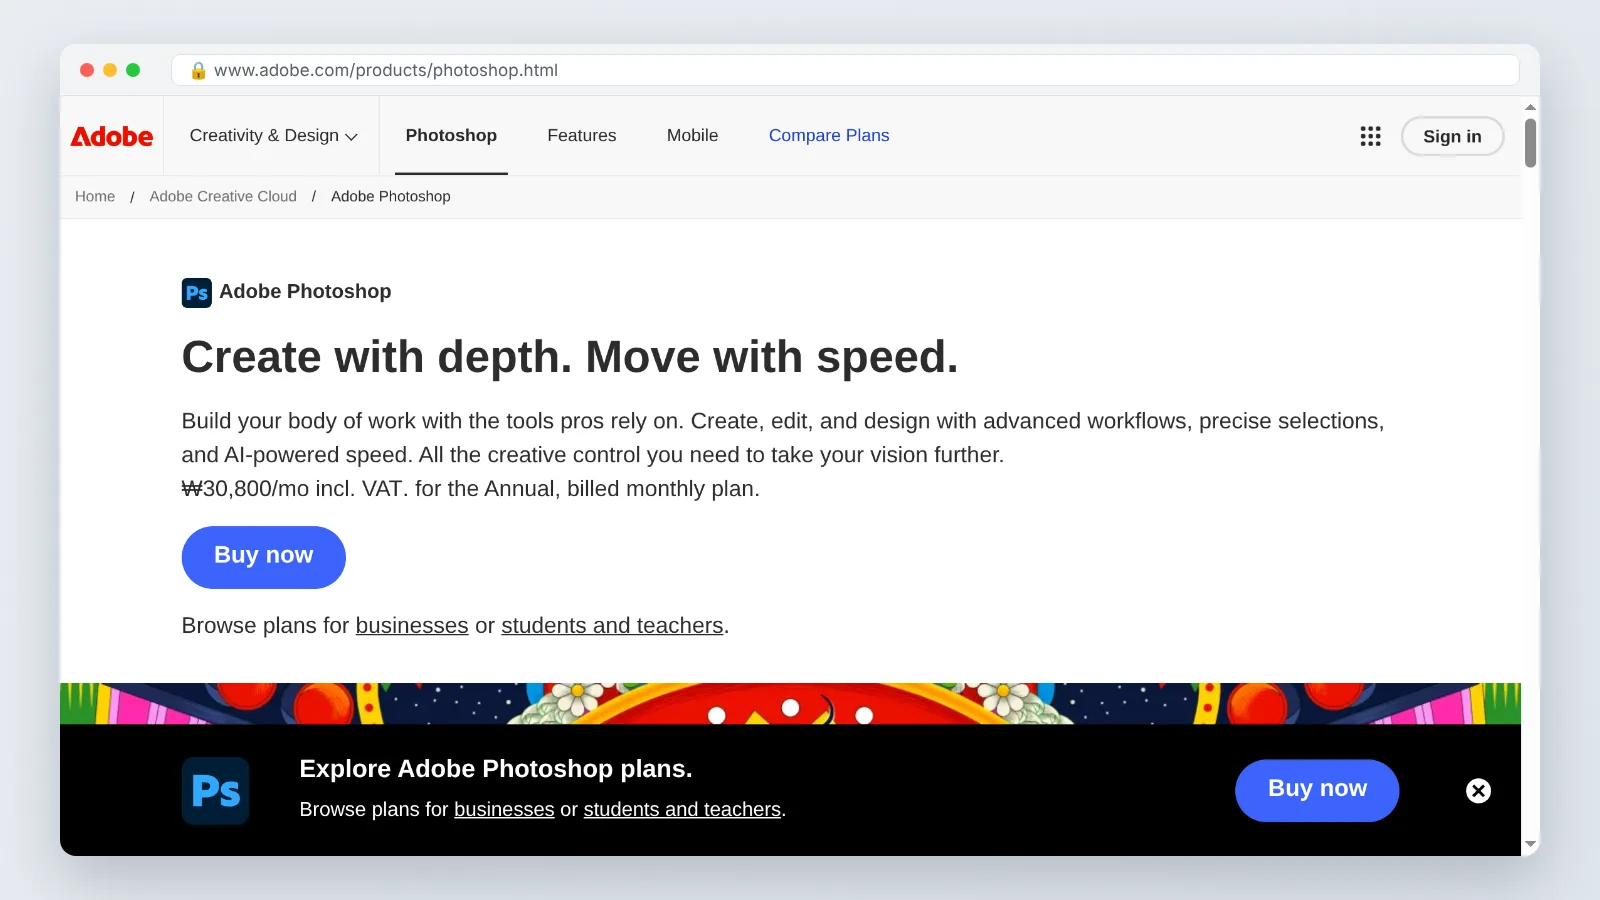This screenshot has width=1600, height=900.
Task: Go to the Home breadcrumb
Action: coord(95,197)
